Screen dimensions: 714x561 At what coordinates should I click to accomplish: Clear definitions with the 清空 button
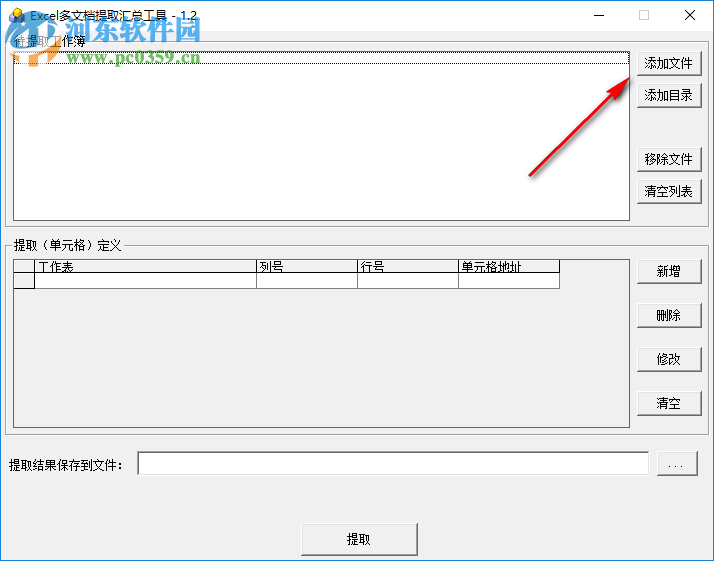click(x=668, y=403)
